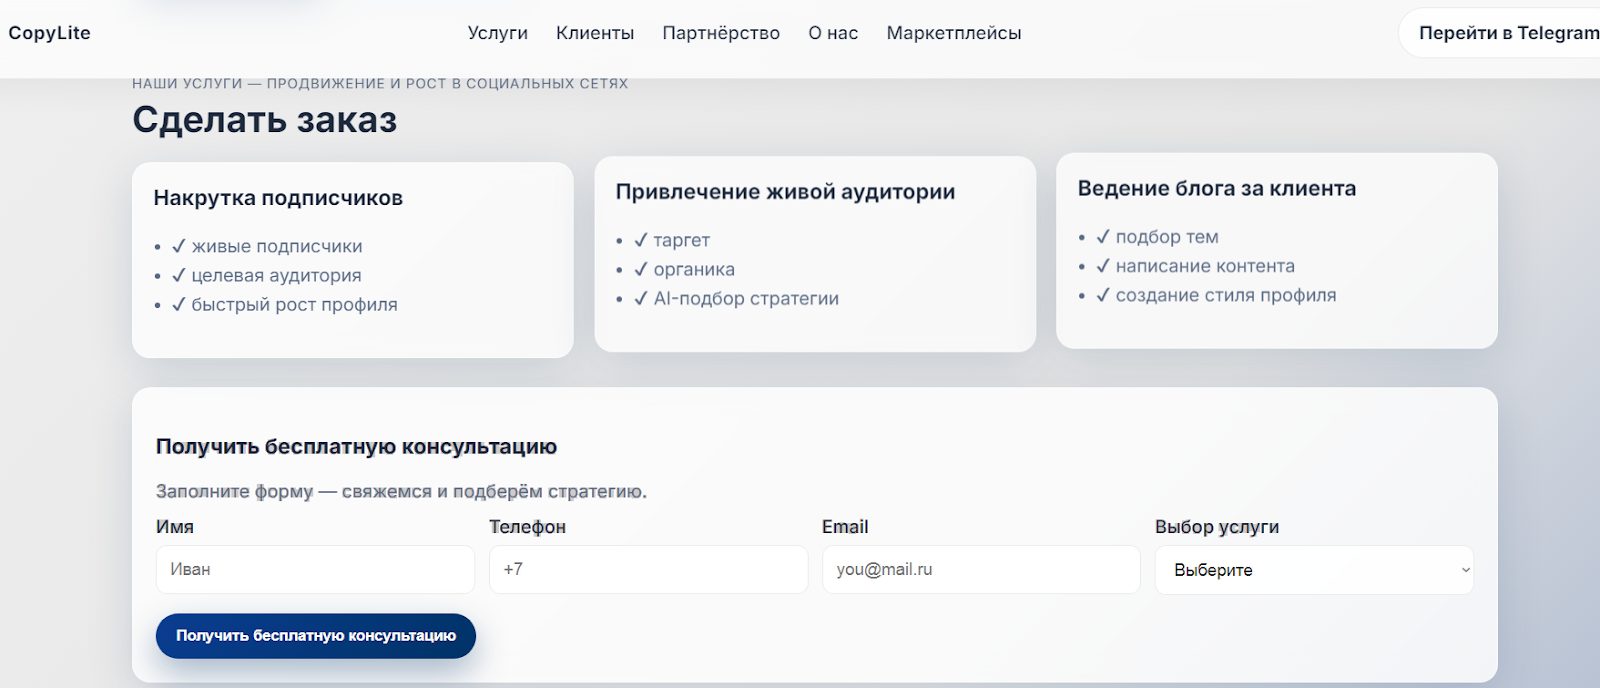Click the создание стиля профиля item
The image size is (1600, 688).
pos(1216,295)
